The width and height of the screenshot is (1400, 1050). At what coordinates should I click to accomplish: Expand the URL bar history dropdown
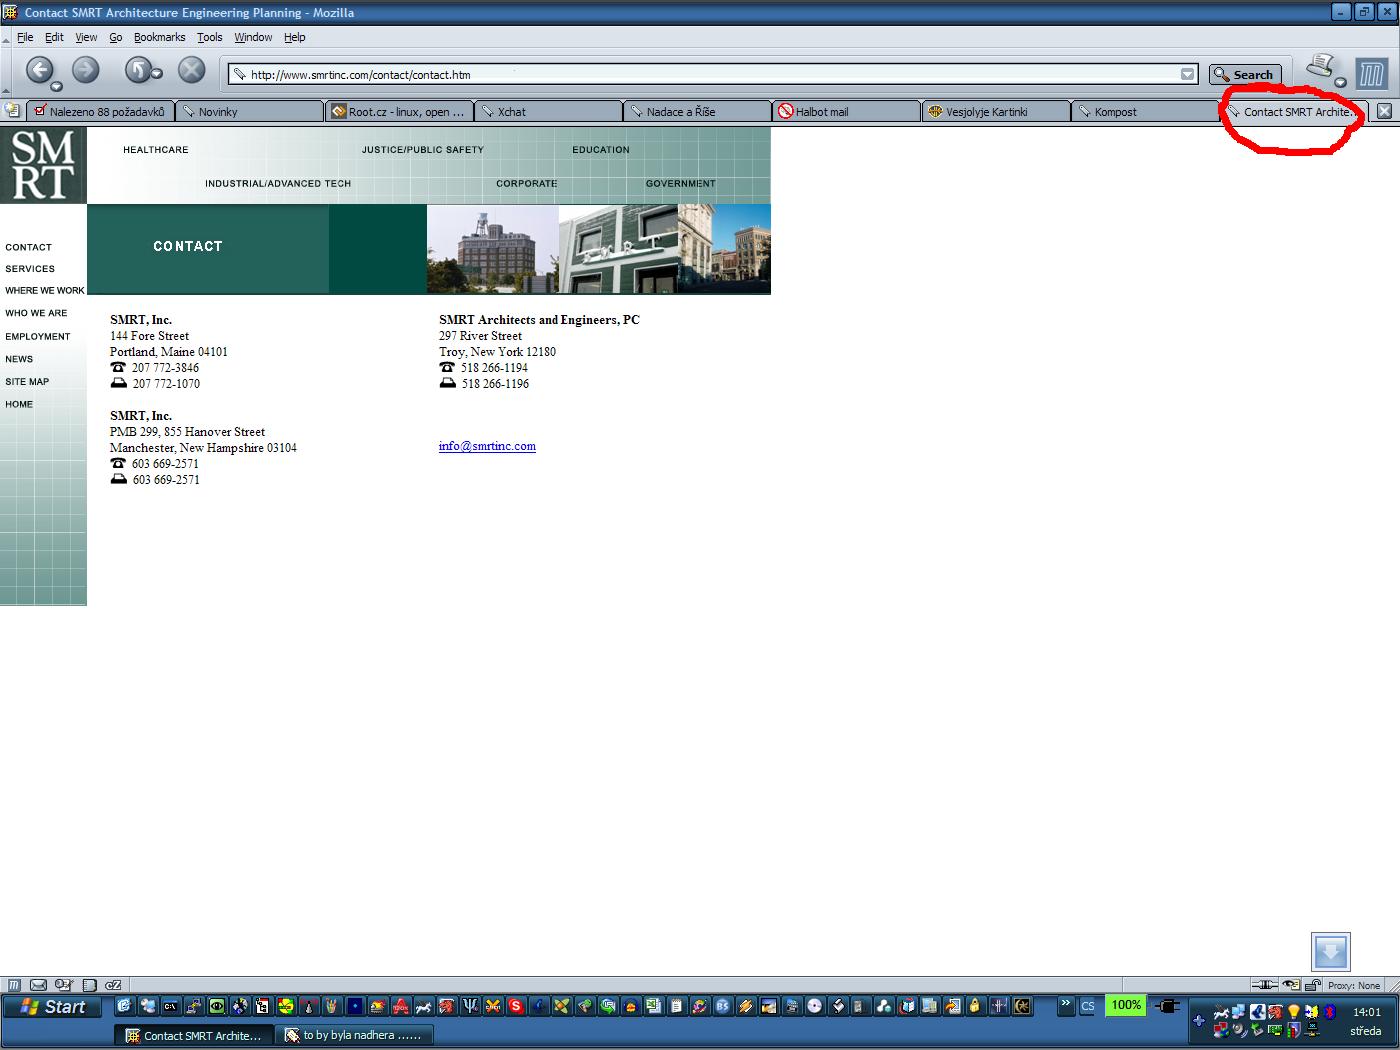point(1187,74)
